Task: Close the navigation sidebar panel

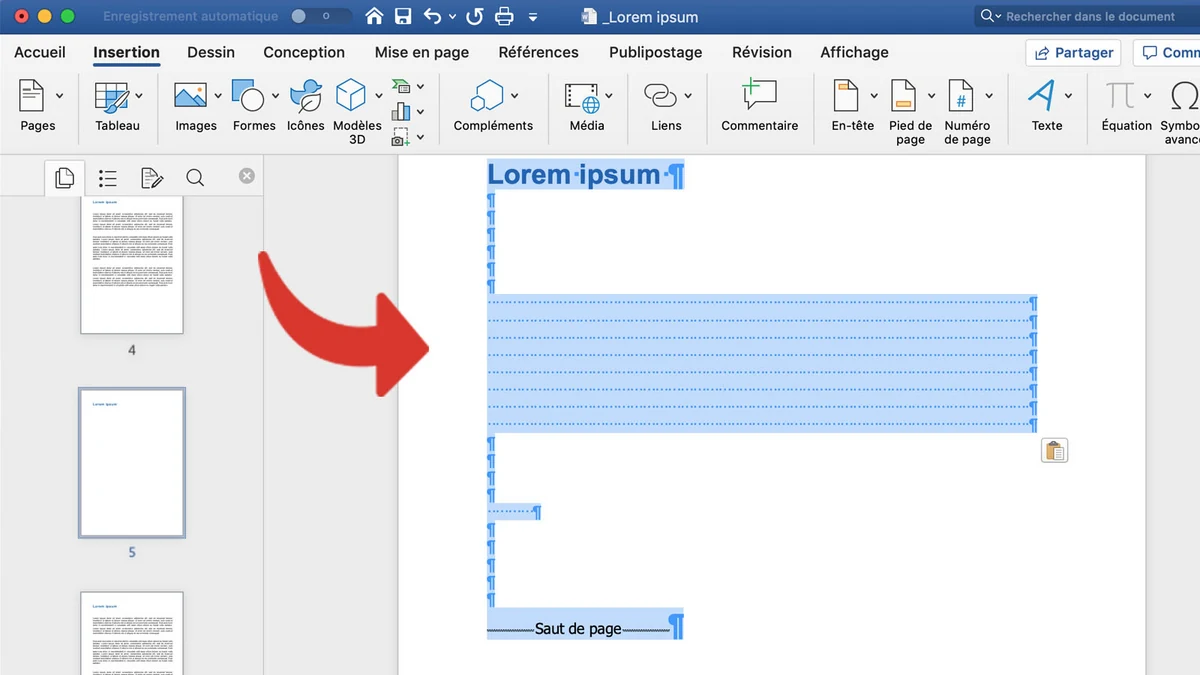Action: (x=247, y=176)
